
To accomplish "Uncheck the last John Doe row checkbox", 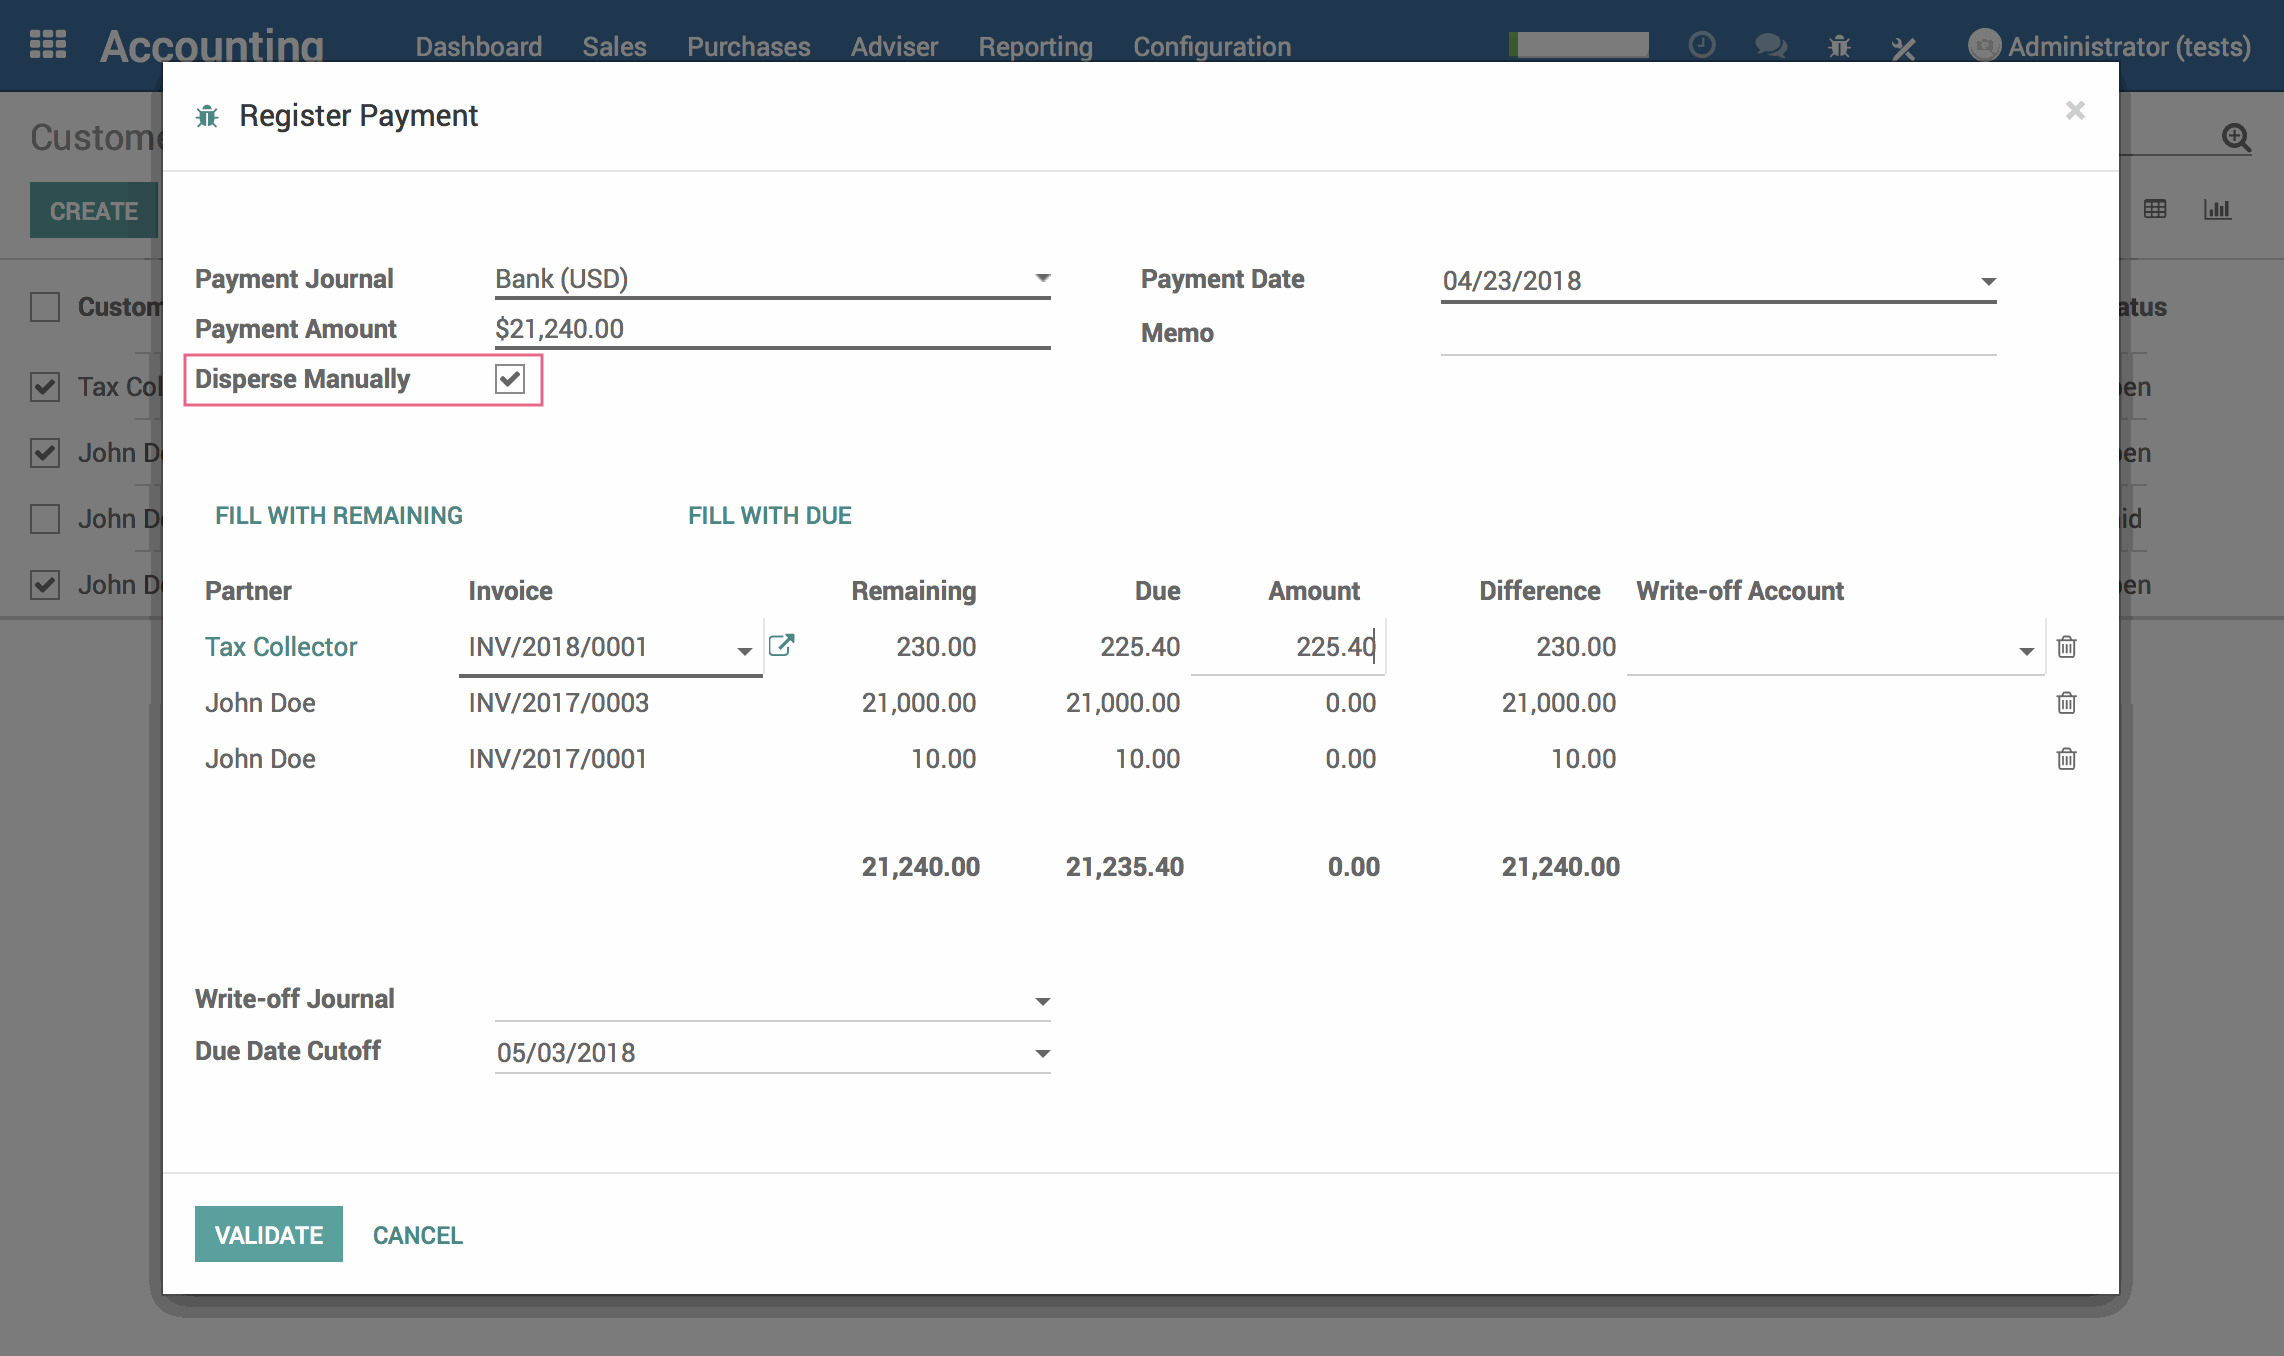I will click(45, 584).
